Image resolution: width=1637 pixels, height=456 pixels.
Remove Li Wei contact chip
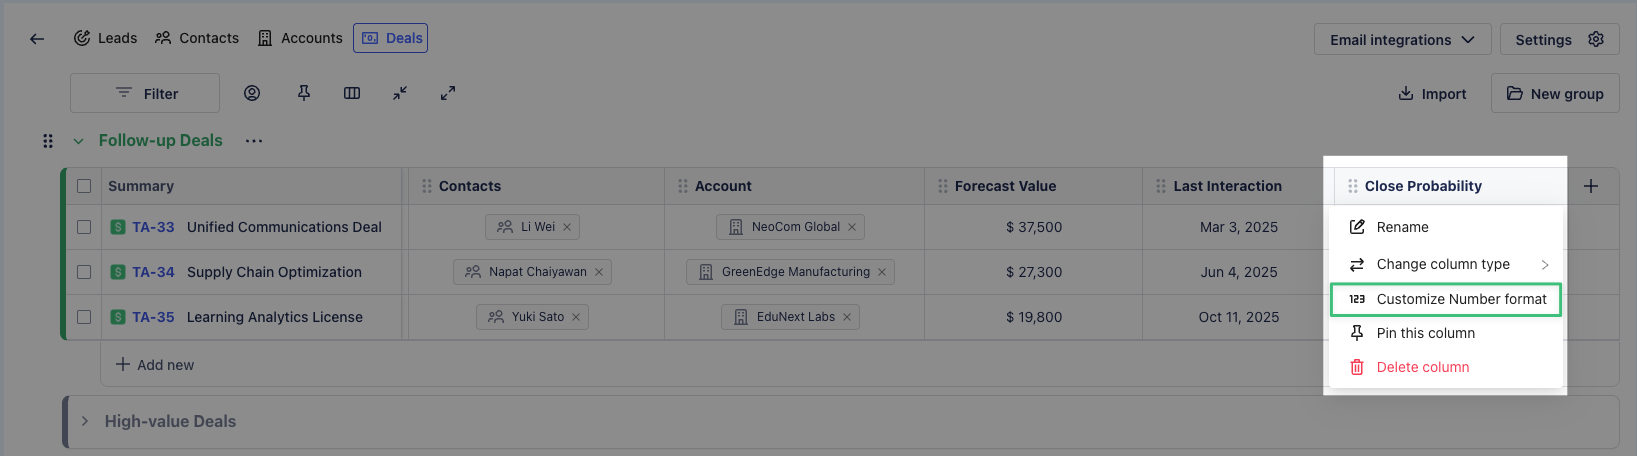[x=567, y=227]
